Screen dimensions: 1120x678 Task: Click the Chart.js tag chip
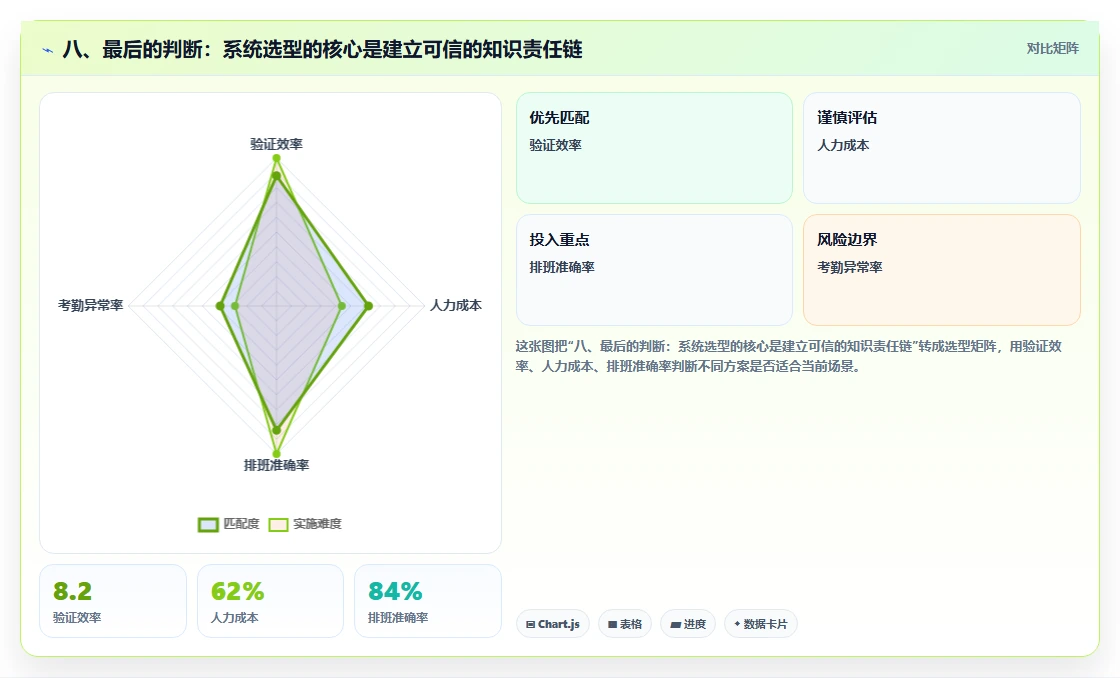(553, 624)
